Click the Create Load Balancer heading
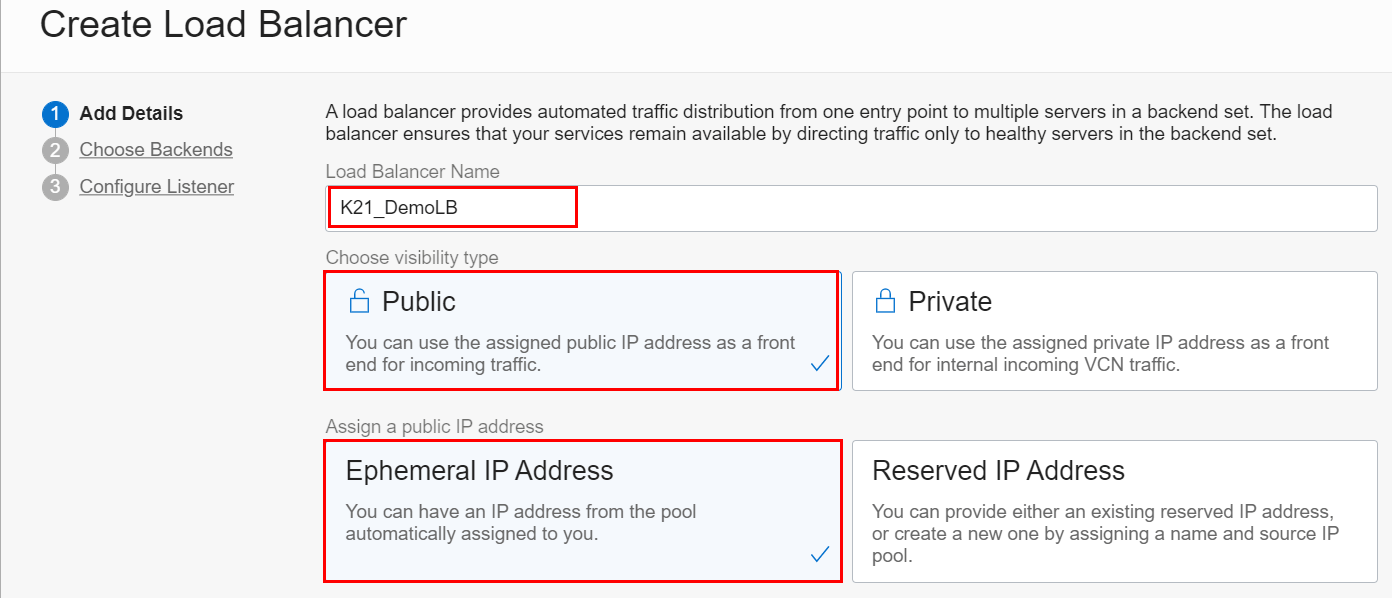 pyautogui.click(x=223, y=24)
